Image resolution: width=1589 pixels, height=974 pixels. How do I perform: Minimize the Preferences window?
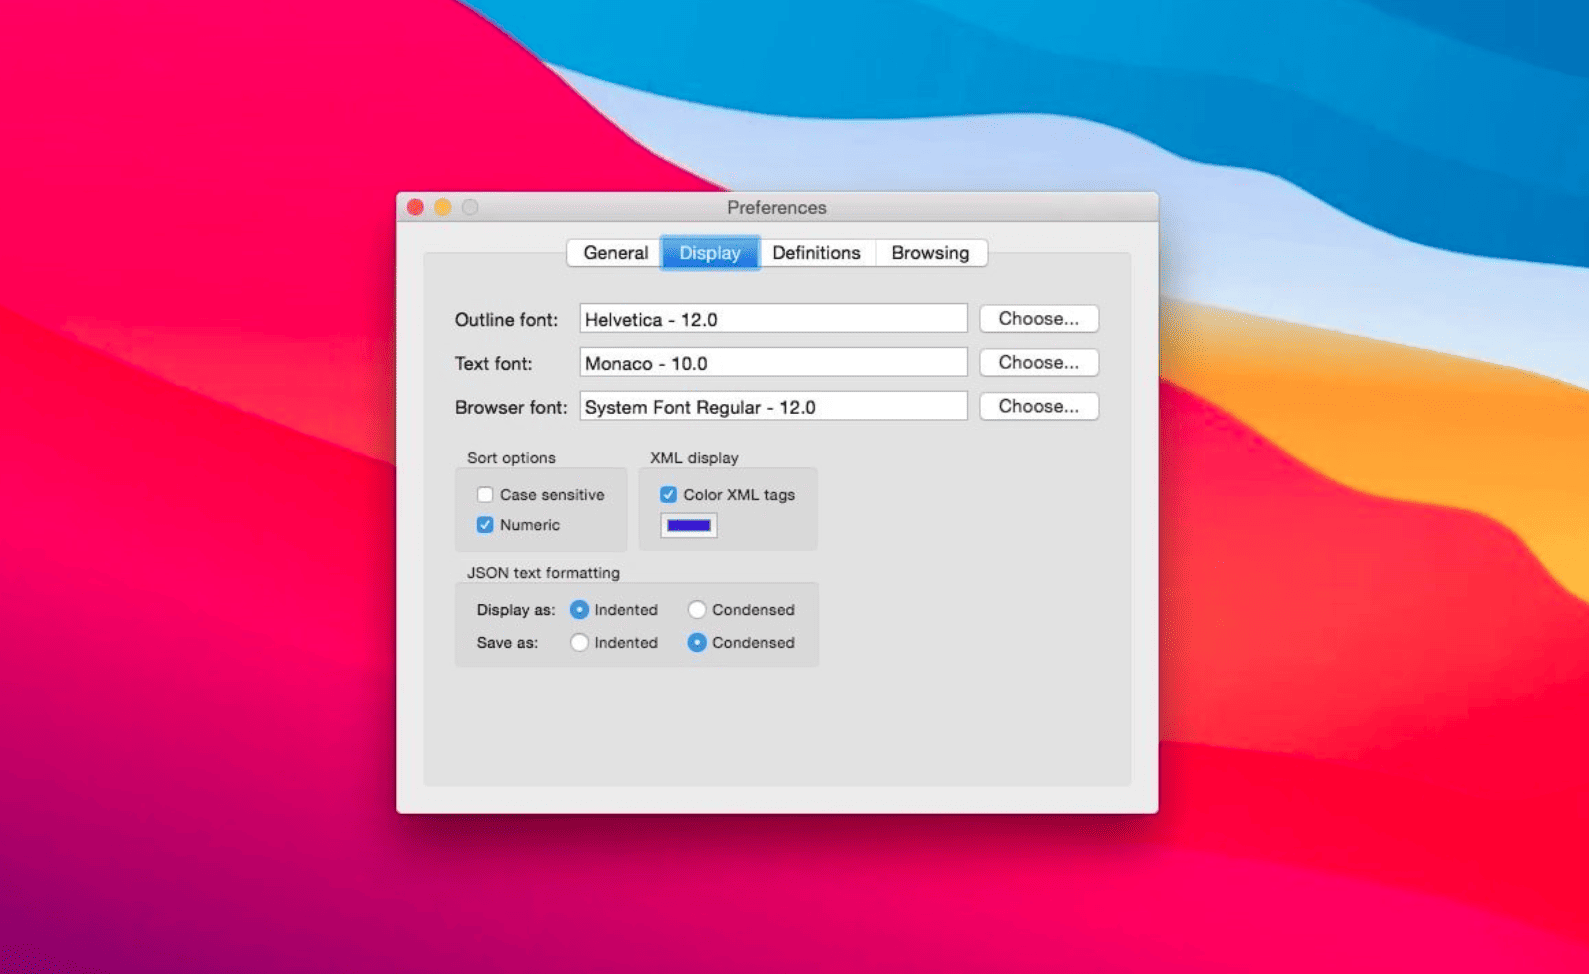pyautogui.click(x=442, y=207)
